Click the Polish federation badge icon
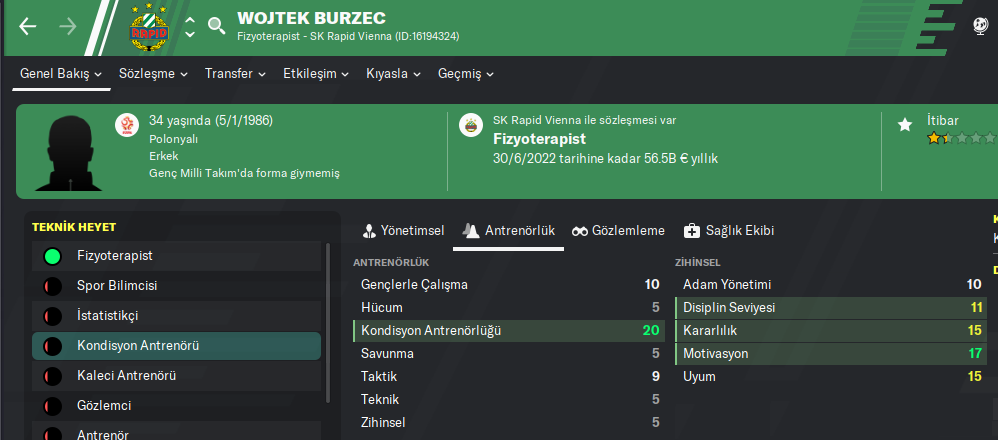 [126, 124]
